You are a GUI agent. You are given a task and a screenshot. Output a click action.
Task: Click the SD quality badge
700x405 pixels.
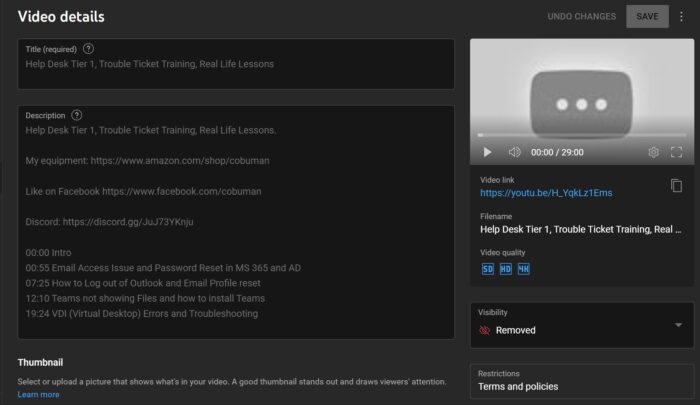point(488,269)
